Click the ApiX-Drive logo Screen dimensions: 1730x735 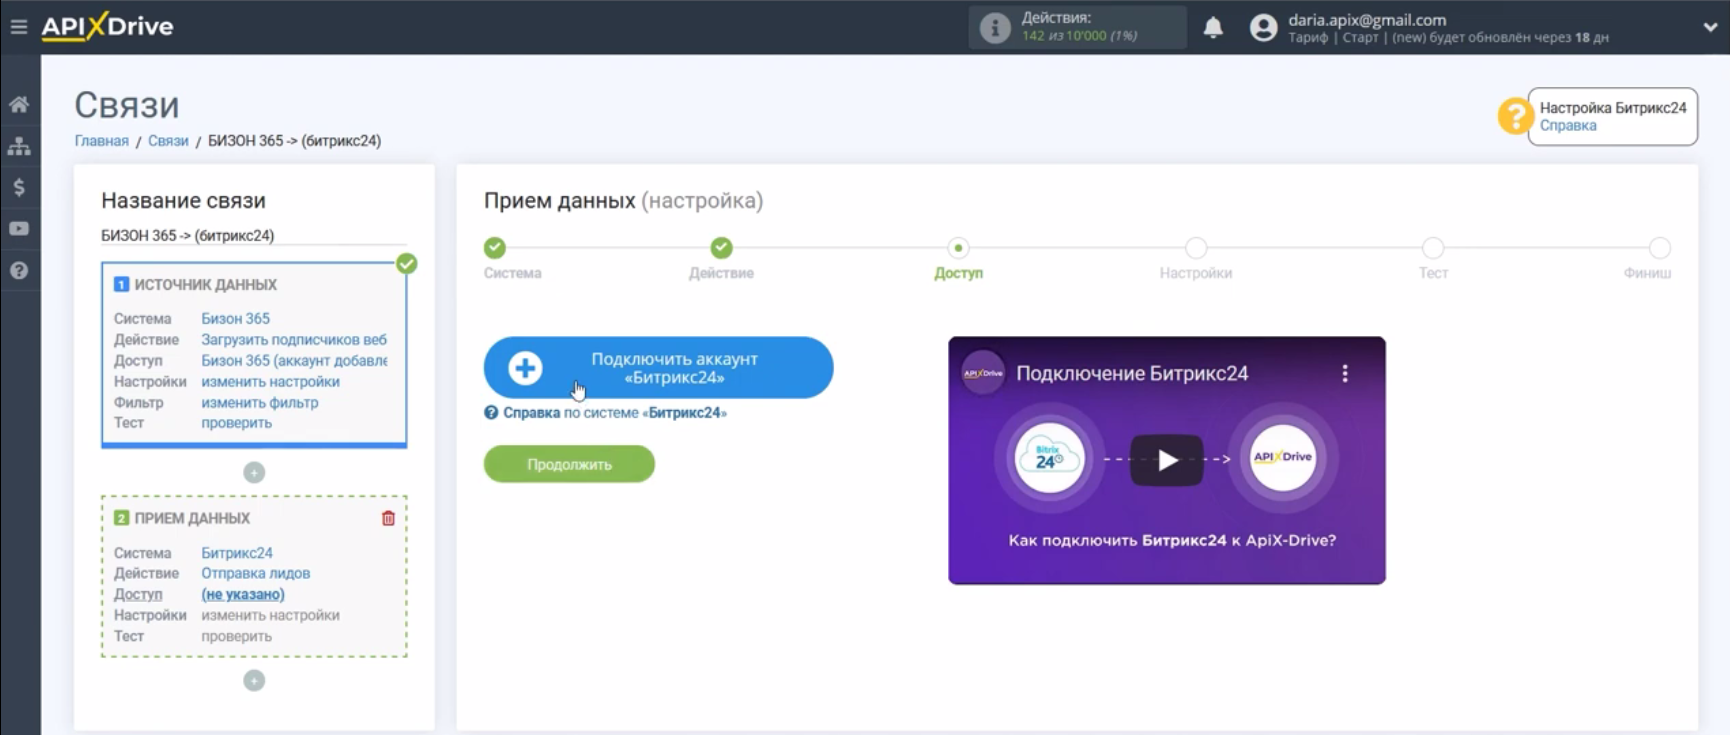tap(107, 27)
